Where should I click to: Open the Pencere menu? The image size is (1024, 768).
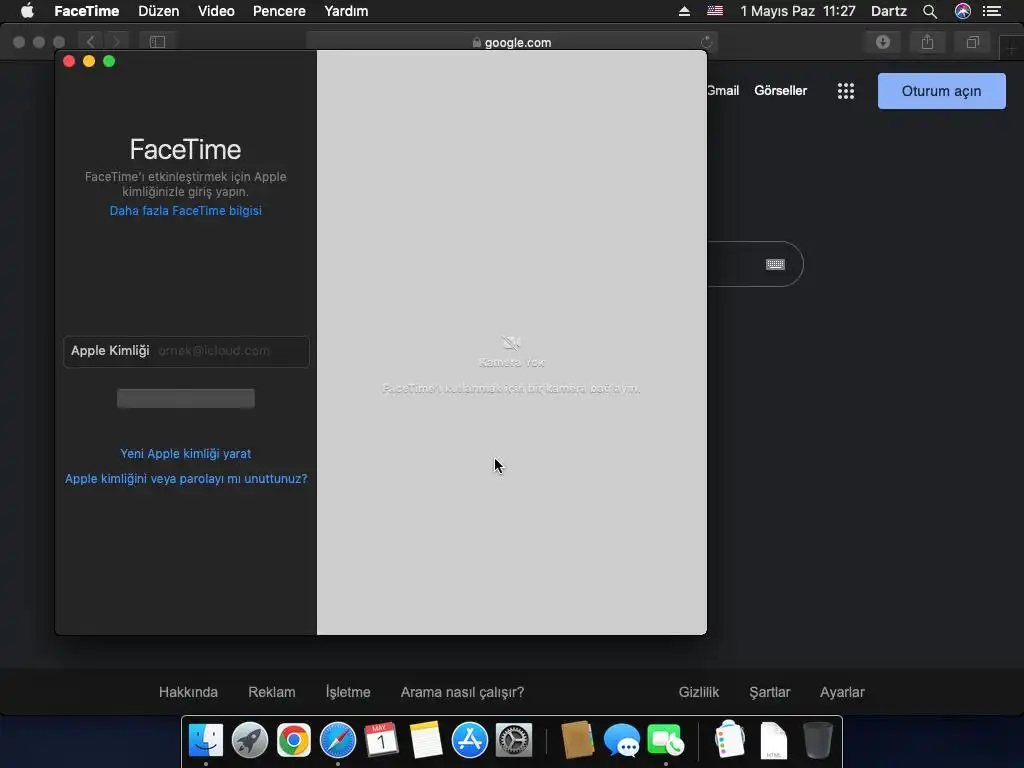(x=279, y=11)
